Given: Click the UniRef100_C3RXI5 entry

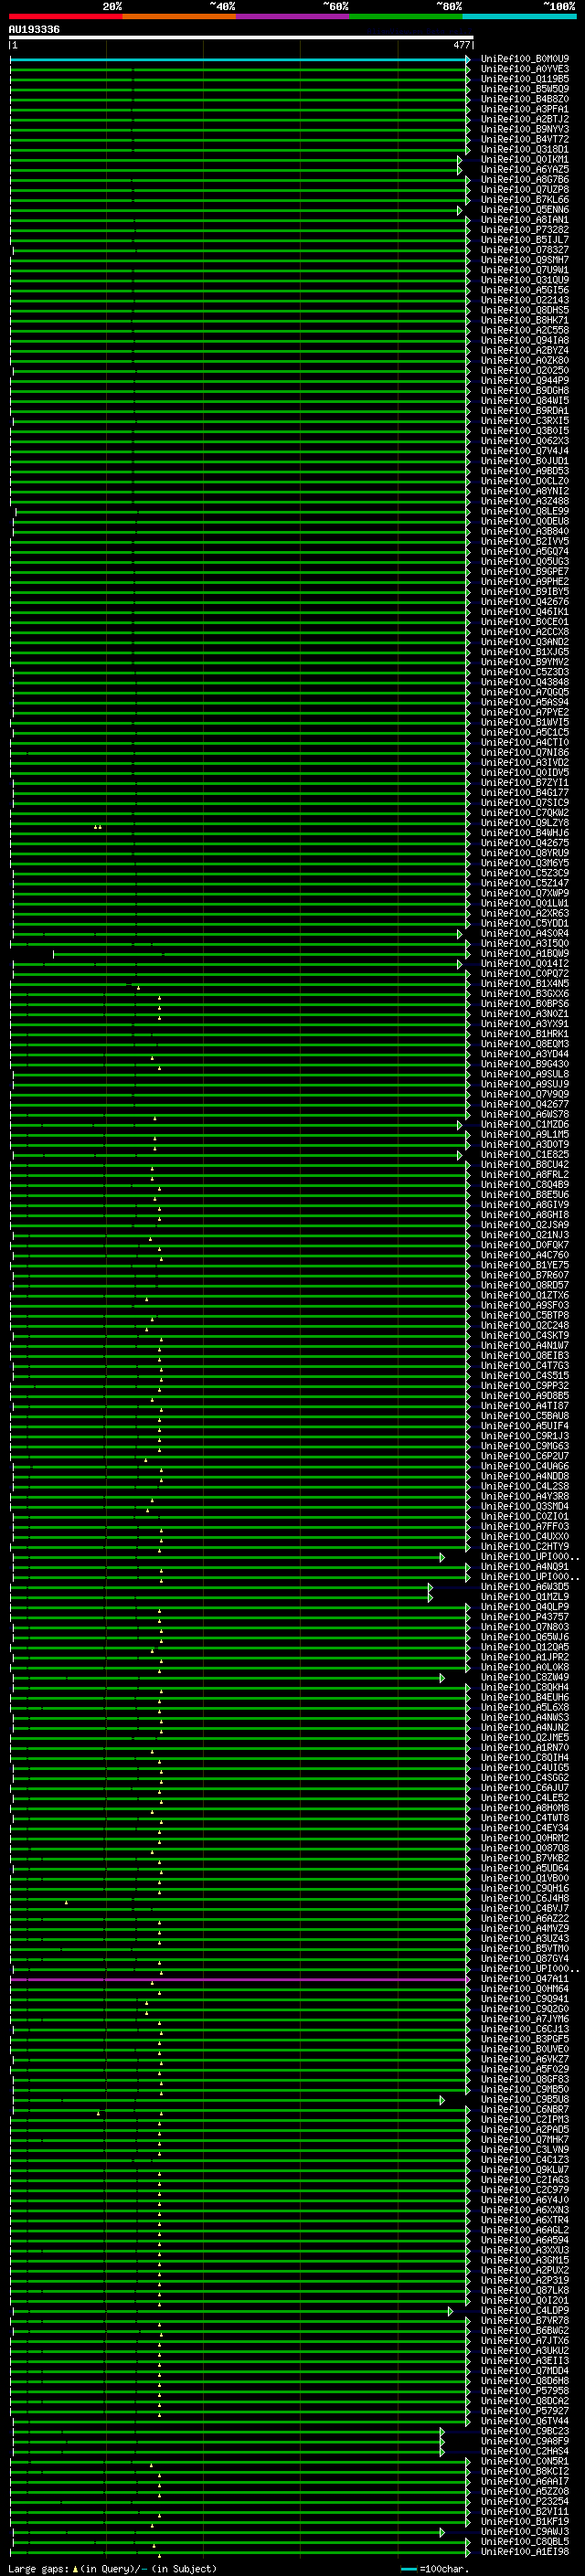Looking at the screenshot, I should 525,421.
